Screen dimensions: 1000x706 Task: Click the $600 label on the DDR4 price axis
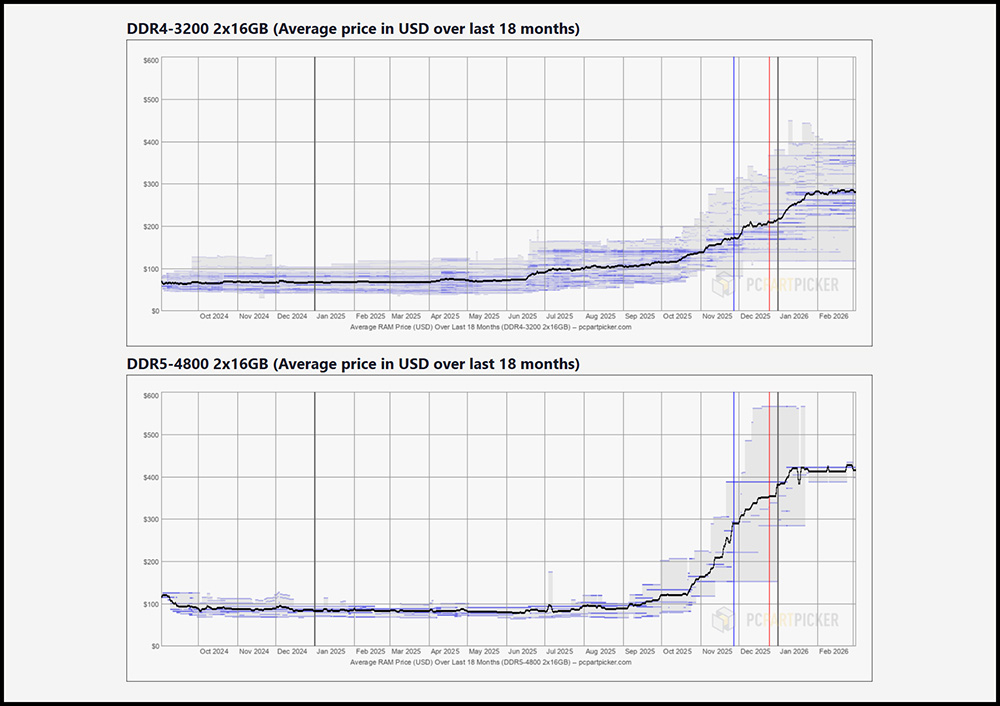pyautogui.click(x=151, y=58)
